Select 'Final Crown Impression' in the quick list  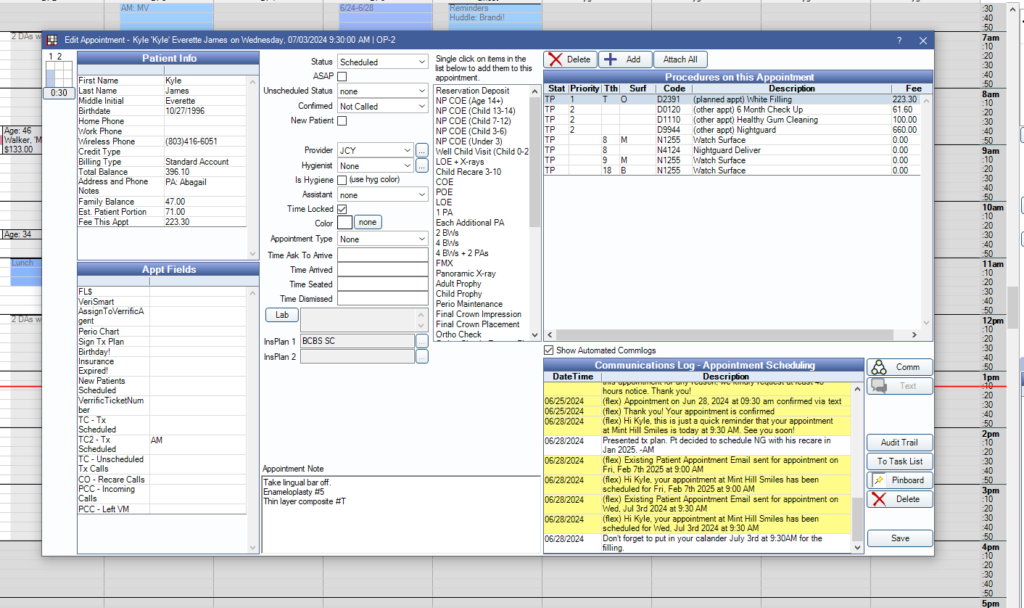478,314
